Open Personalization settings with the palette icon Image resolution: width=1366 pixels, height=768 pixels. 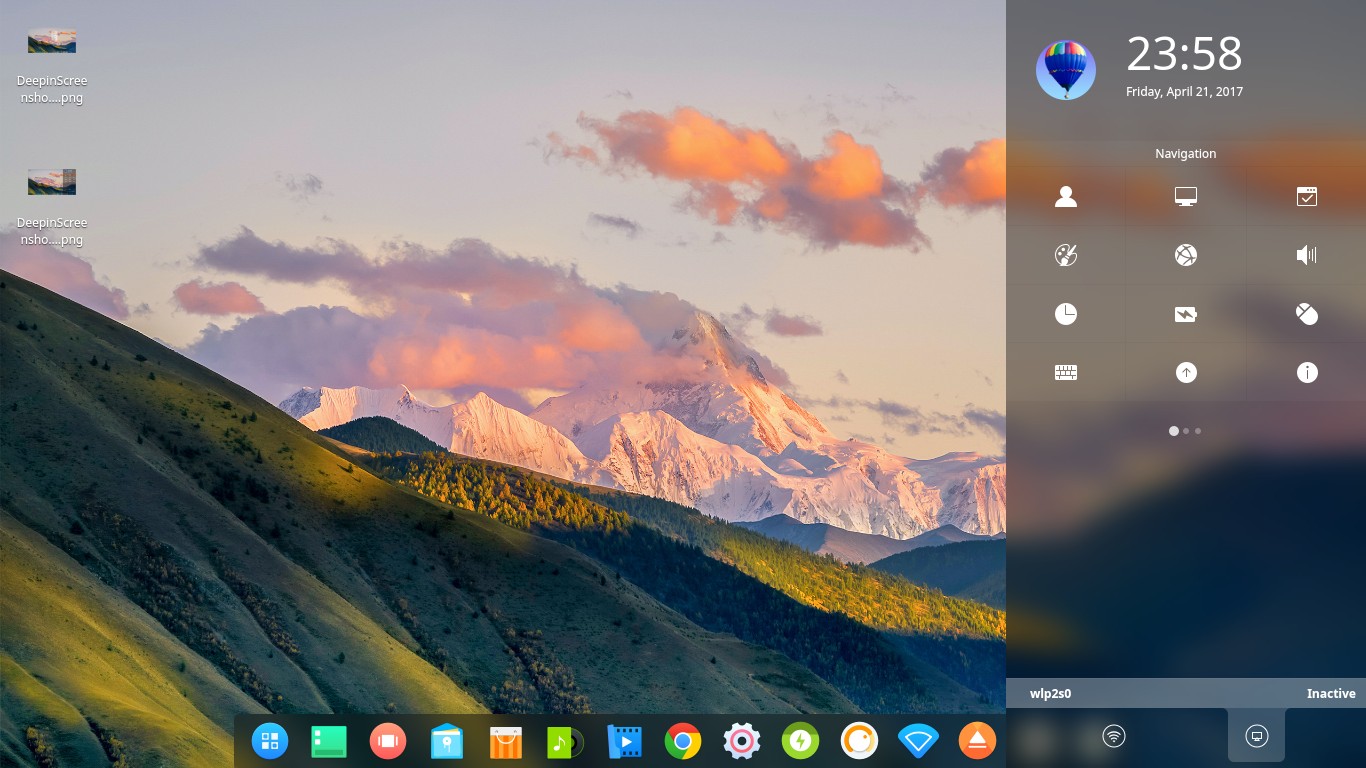(1066, 255)
